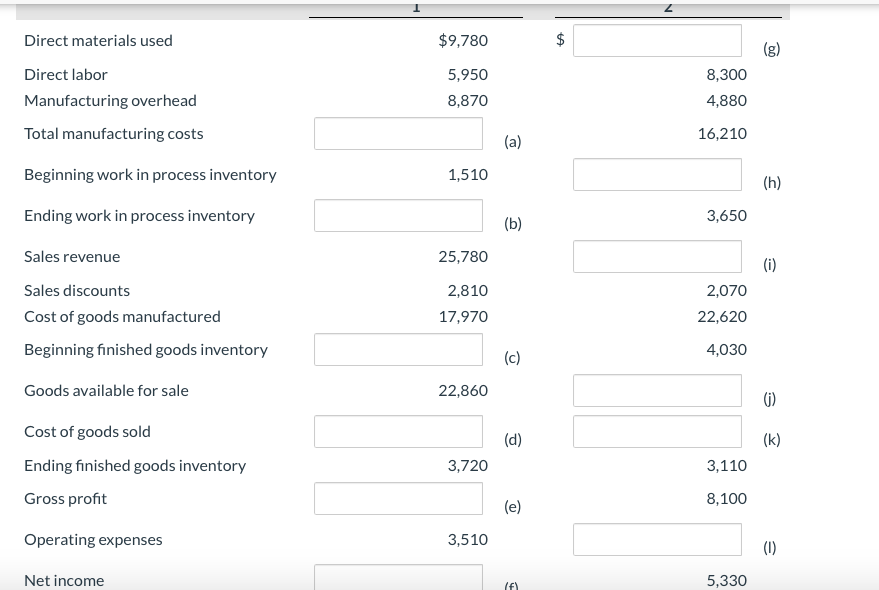Select the Ending work in process inventory field (b)
Screen dimensions: 879x590
pyautogui.click(x=398, y=215)
